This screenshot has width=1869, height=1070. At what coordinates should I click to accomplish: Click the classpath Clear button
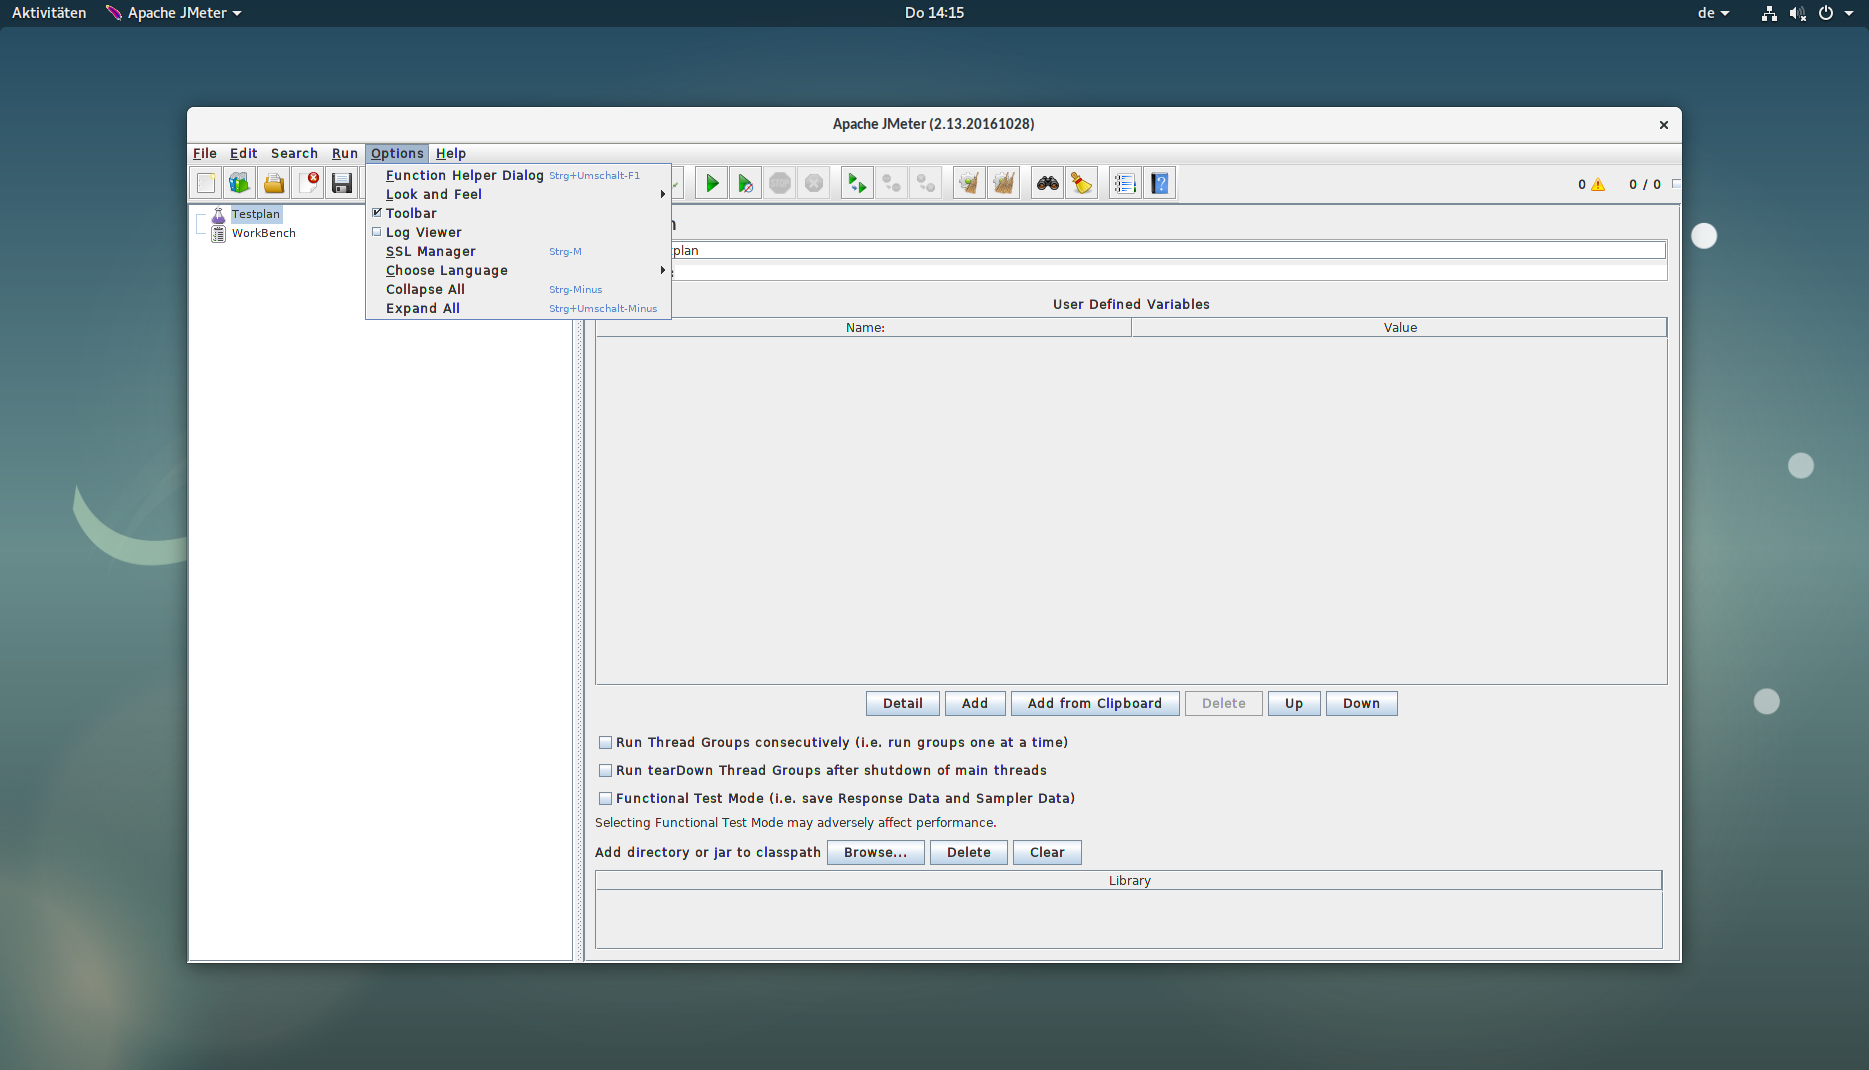pos(1047,852)
